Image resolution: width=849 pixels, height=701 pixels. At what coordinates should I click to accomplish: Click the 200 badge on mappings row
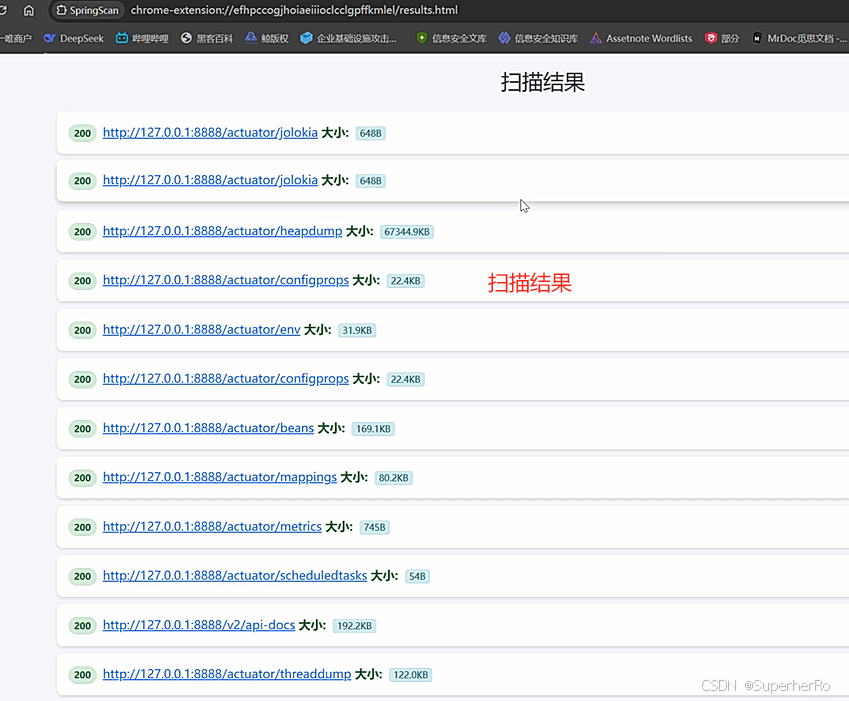pyautogui.click(x=82, y=478)
